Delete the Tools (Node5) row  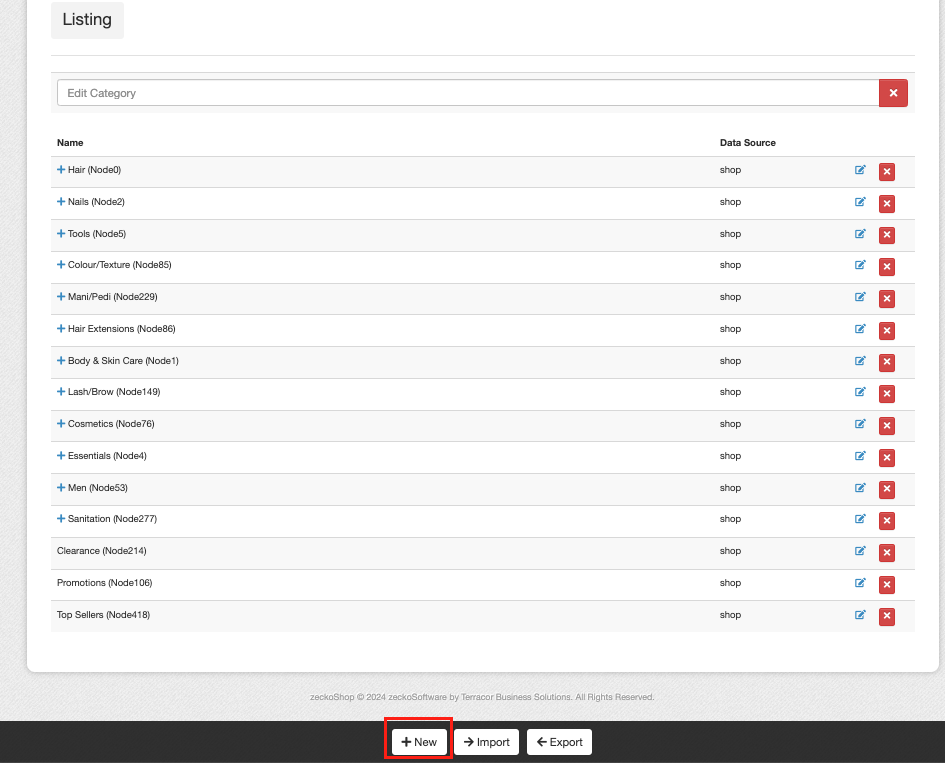coord(887,236)
